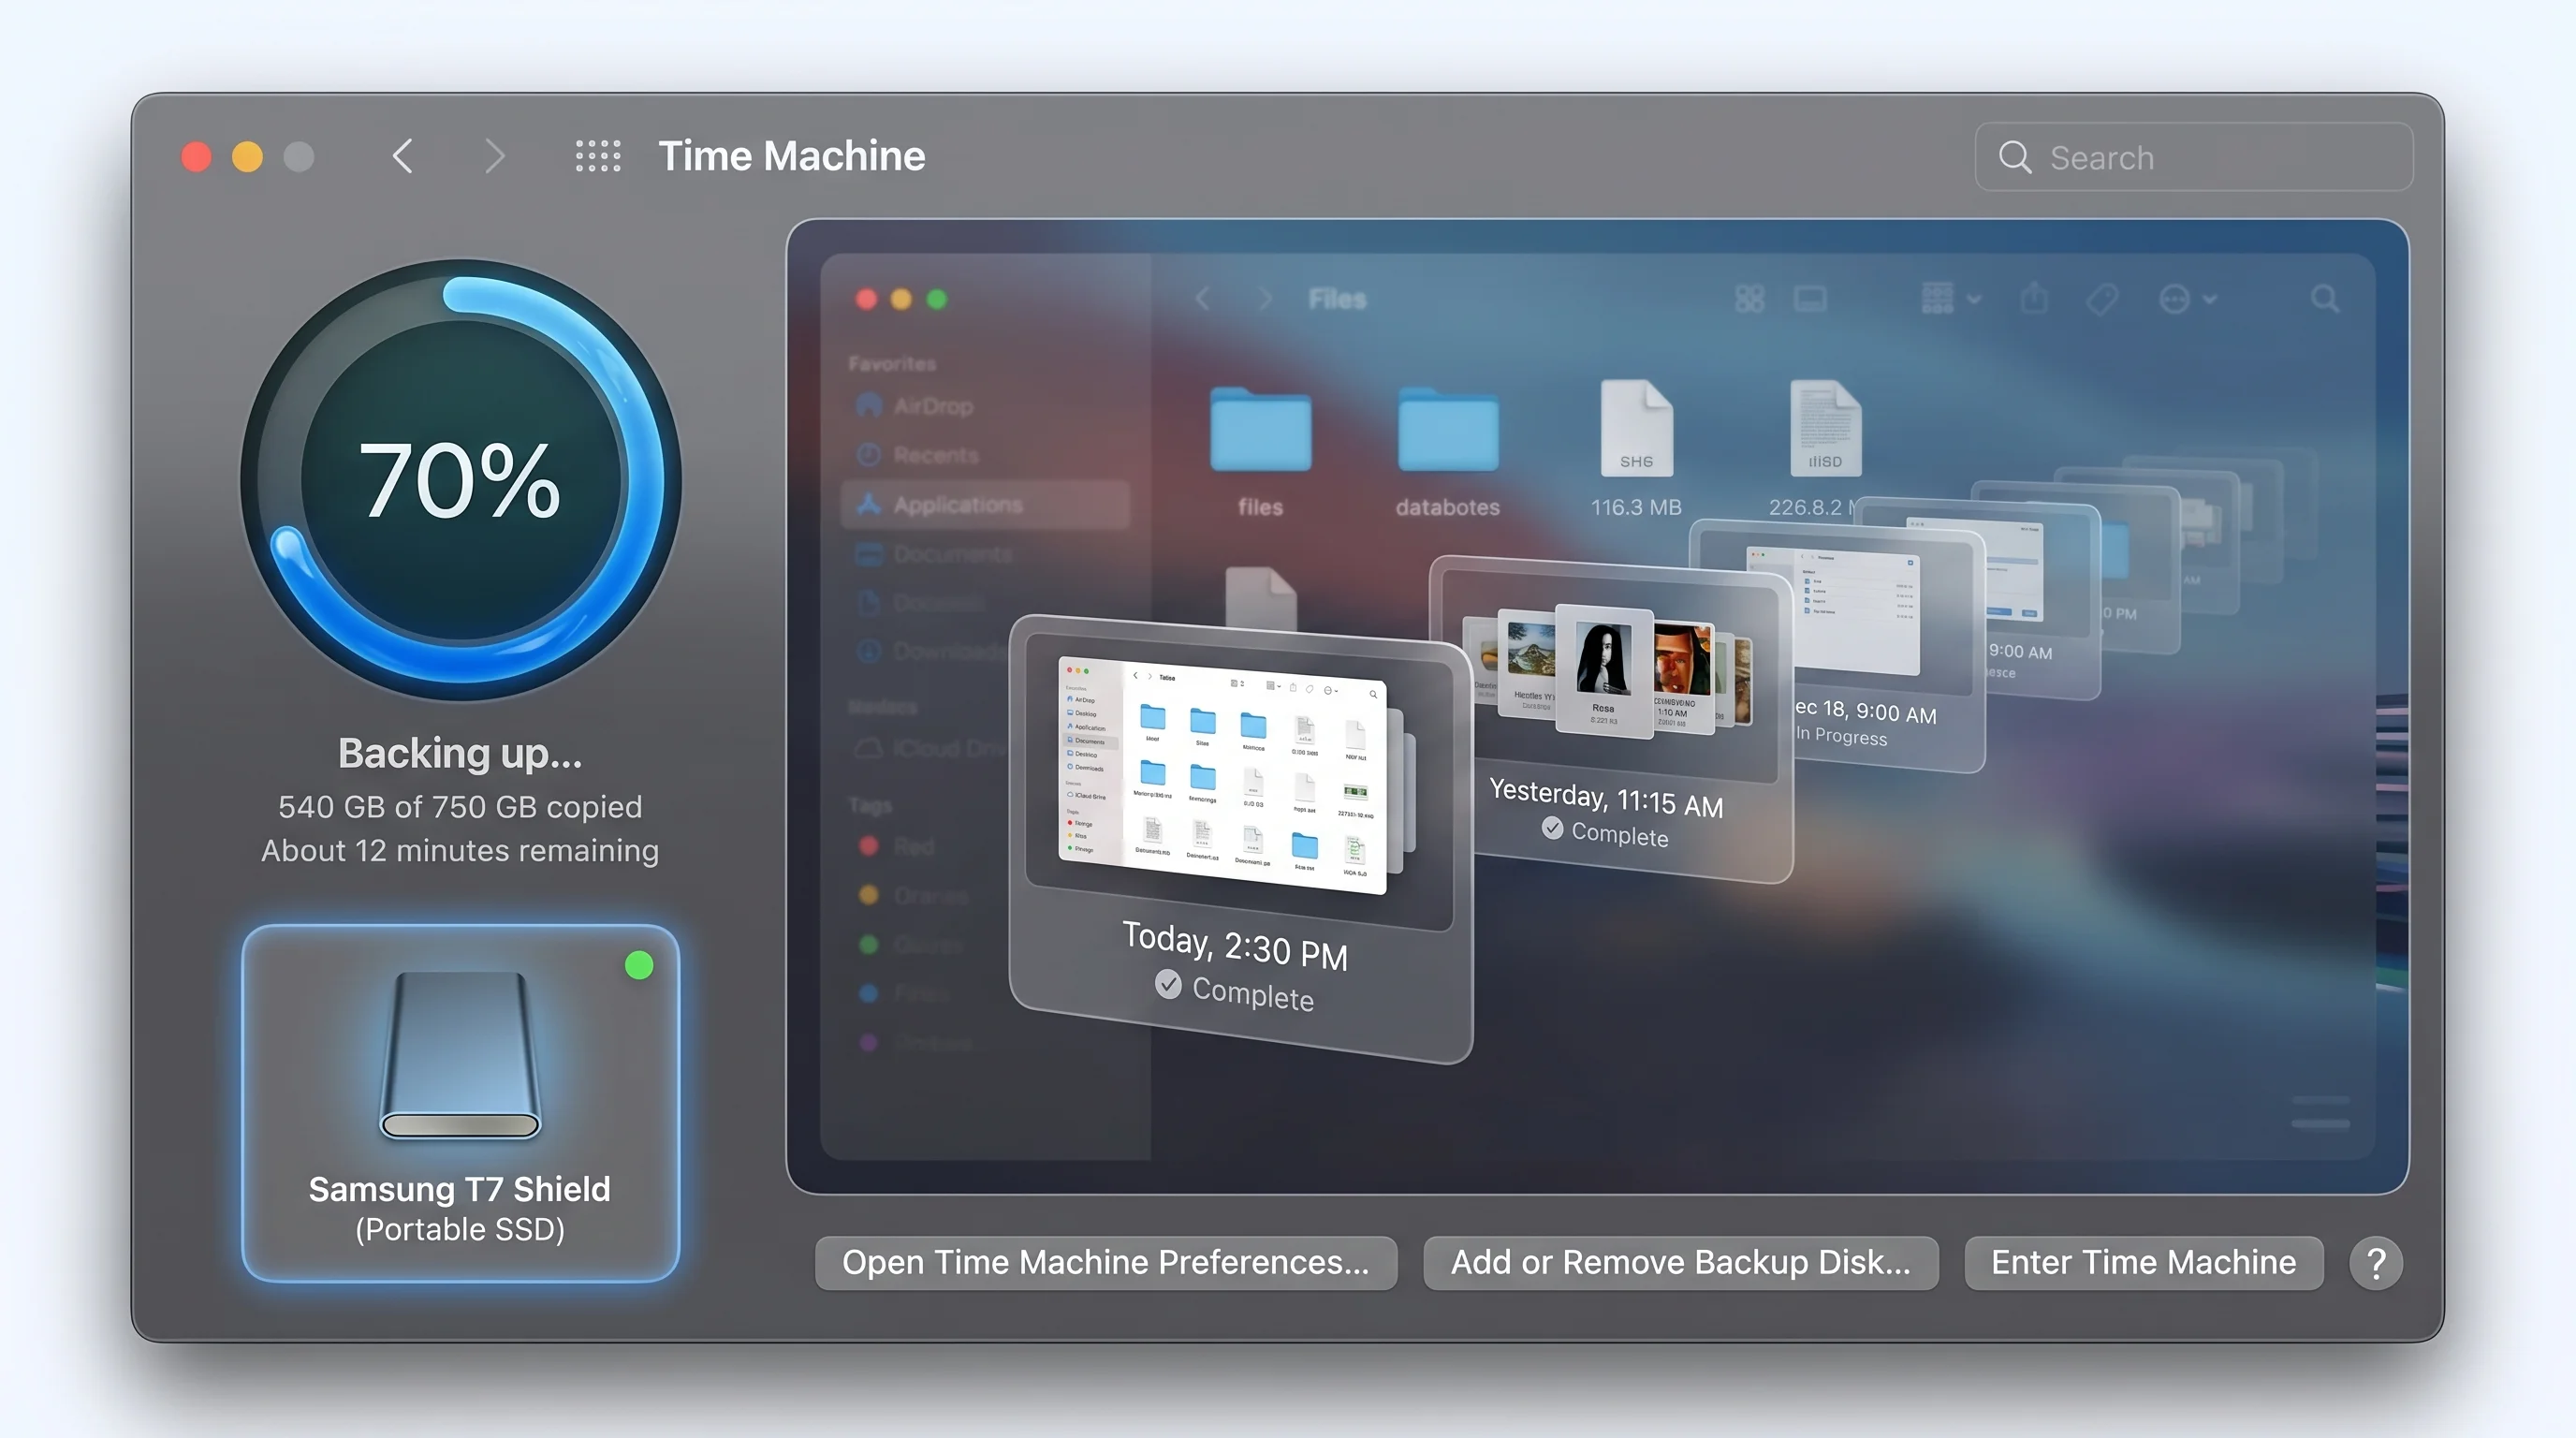
Task: Click Finder preview search magnifier
Action: coord(2325,299)
